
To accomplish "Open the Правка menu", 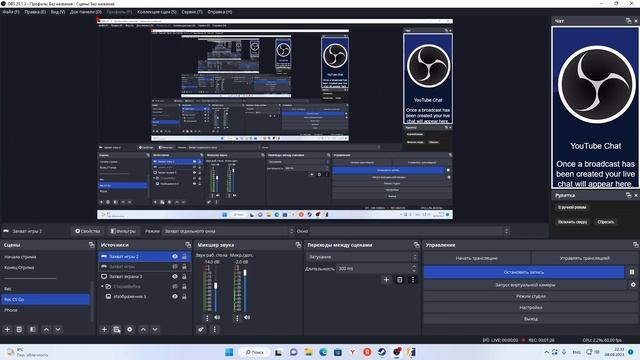I will tap(35, 12).
